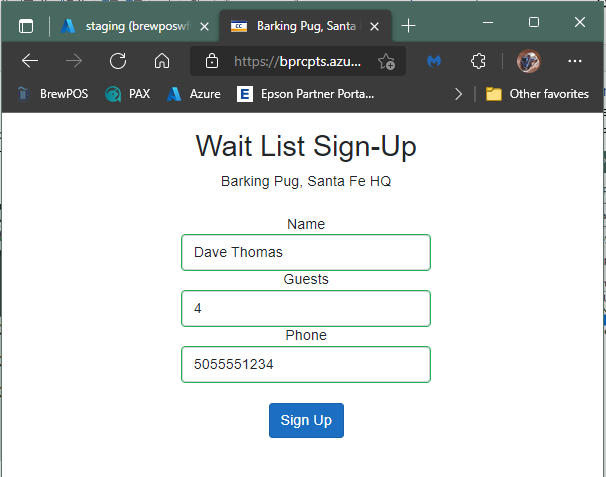Minimize the browser window

[x=488, y=22]
